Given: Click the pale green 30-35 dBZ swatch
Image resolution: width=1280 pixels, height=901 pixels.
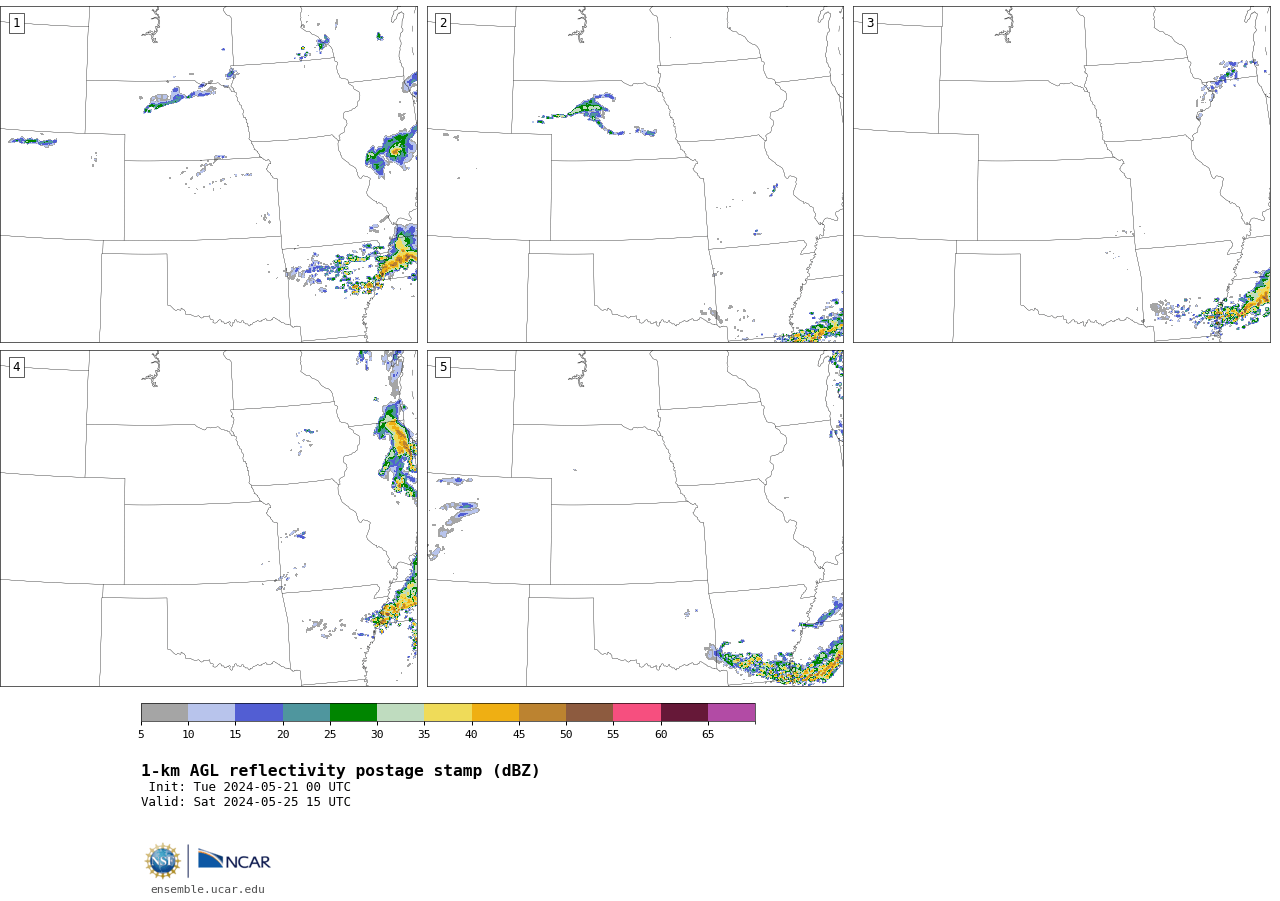Looking at the screenshot, I should click(400, 712).
